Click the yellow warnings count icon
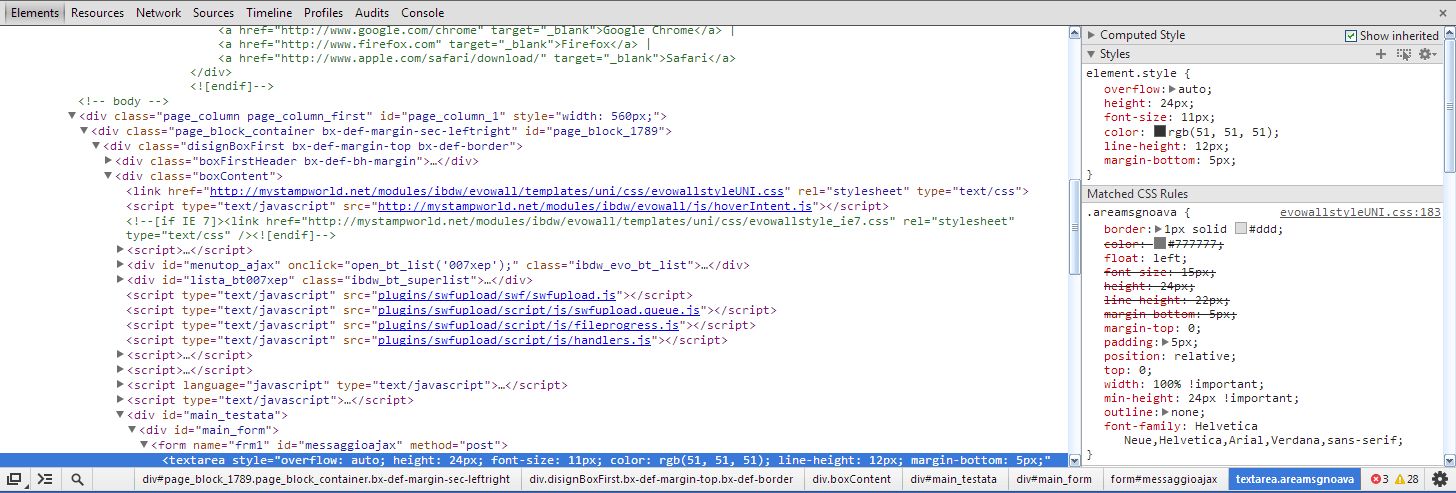1456x493 pixels. 1401,480
